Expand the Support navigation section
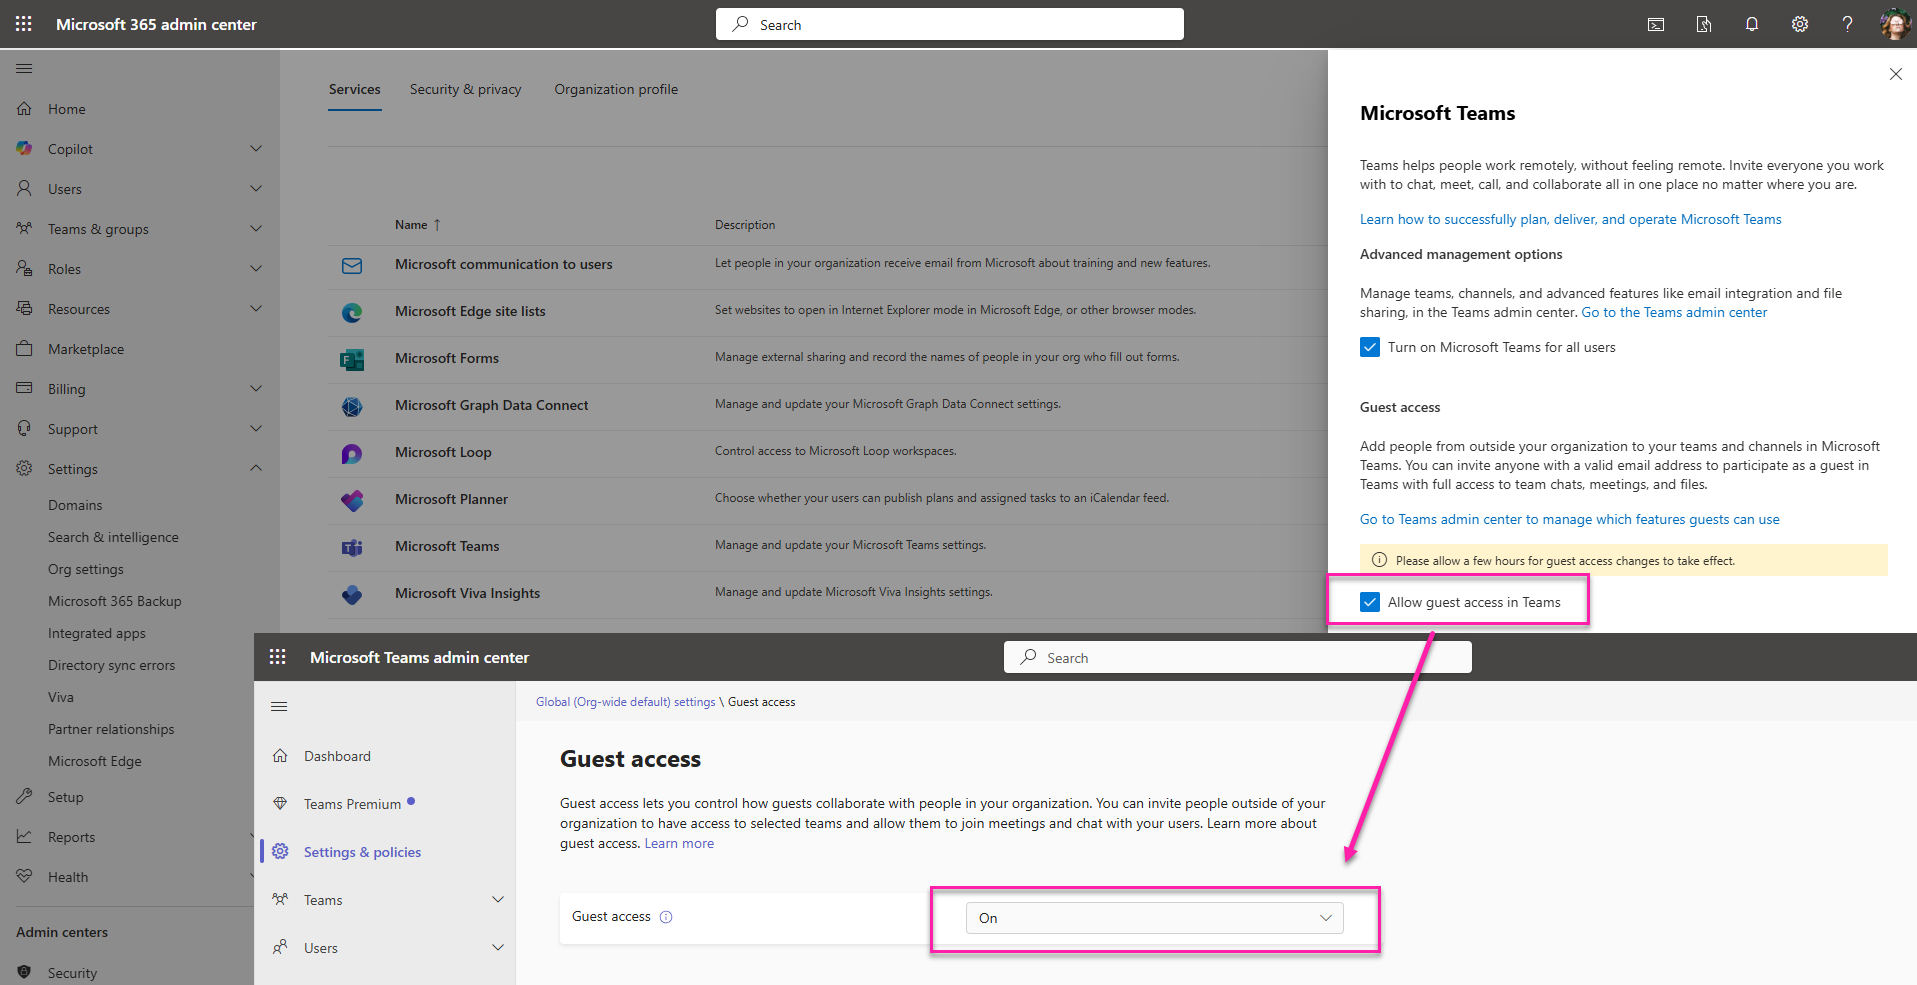 256,428
